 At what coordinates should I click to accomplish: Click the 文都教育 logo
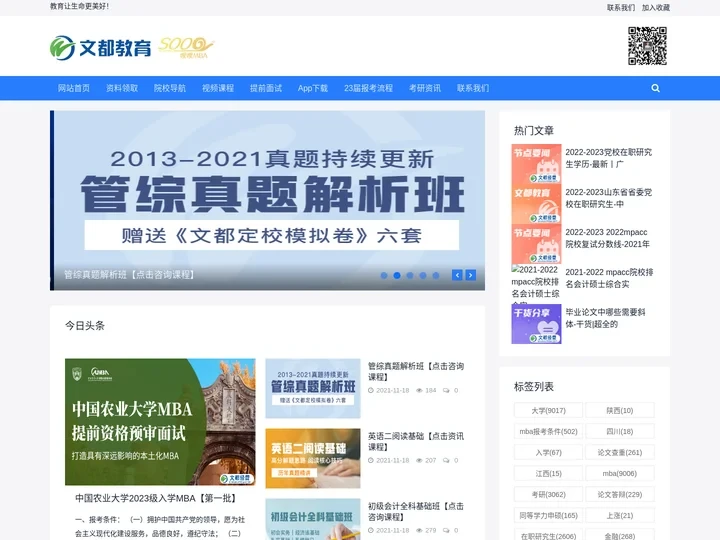pyautogui.click(x=101, y=48)
